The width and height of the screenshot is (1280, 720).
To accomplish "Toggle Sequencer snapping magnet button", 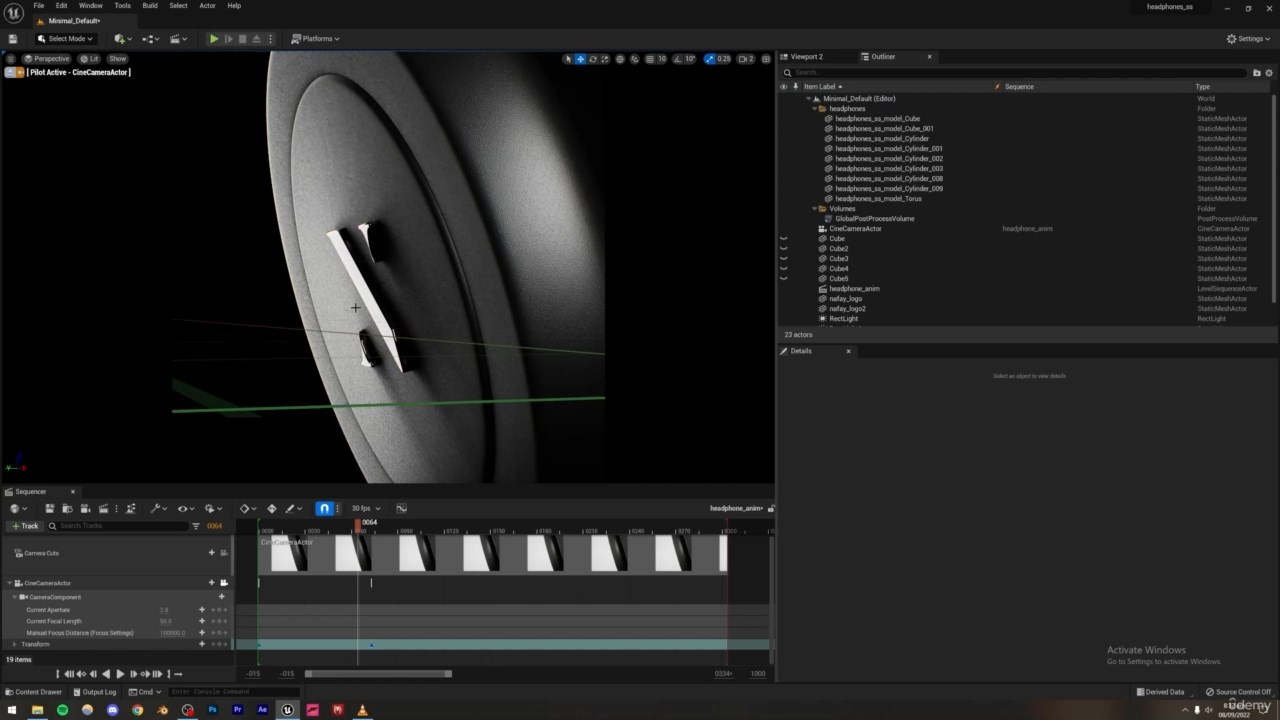I will point(324,509).
